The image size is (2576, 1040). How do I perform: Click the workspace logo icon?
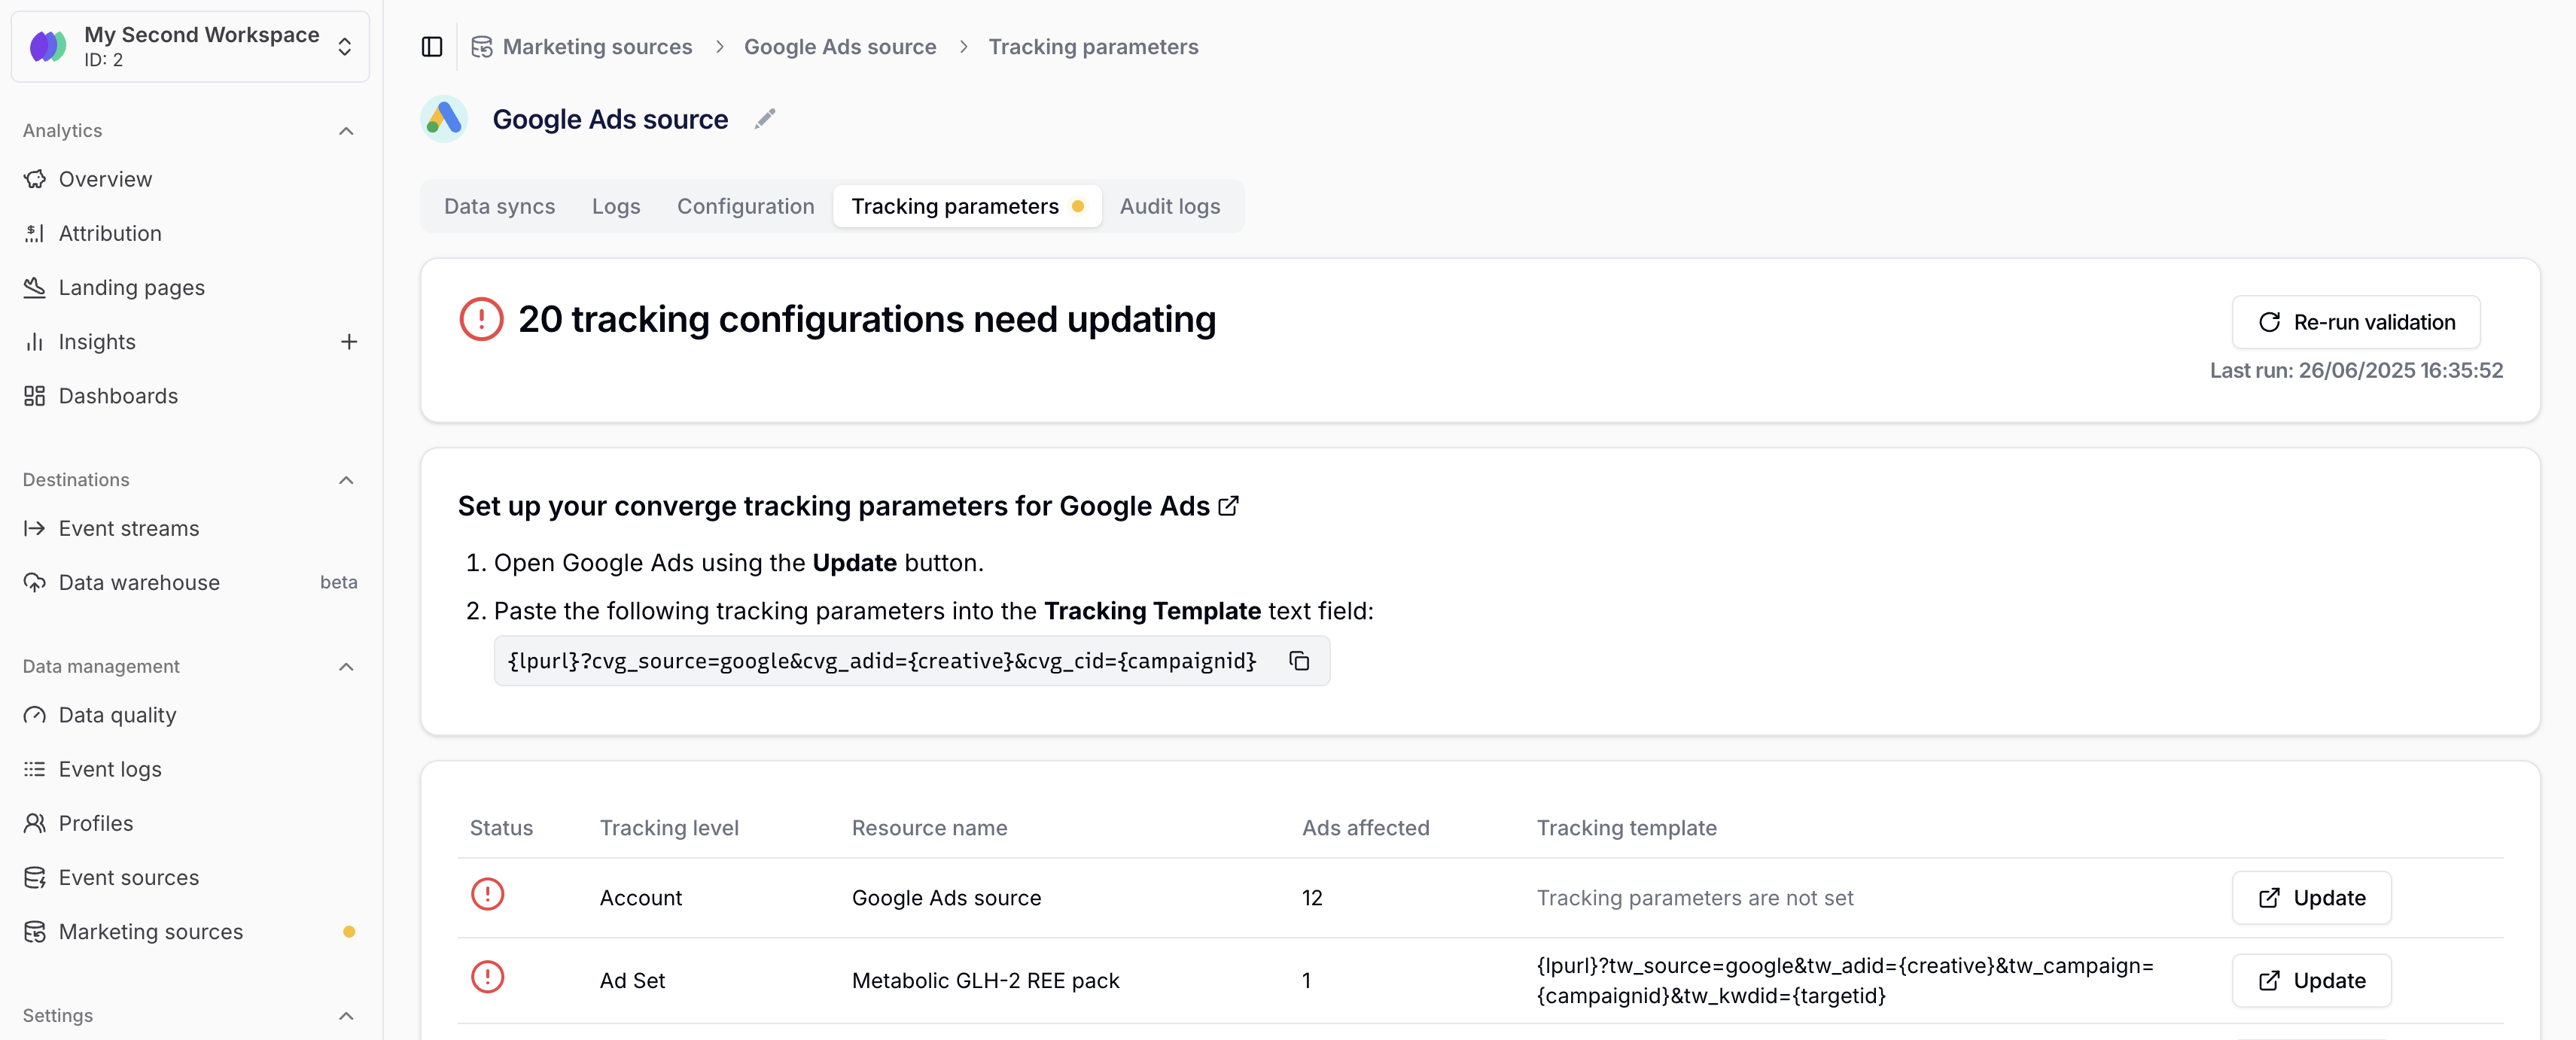coord(48,46)
